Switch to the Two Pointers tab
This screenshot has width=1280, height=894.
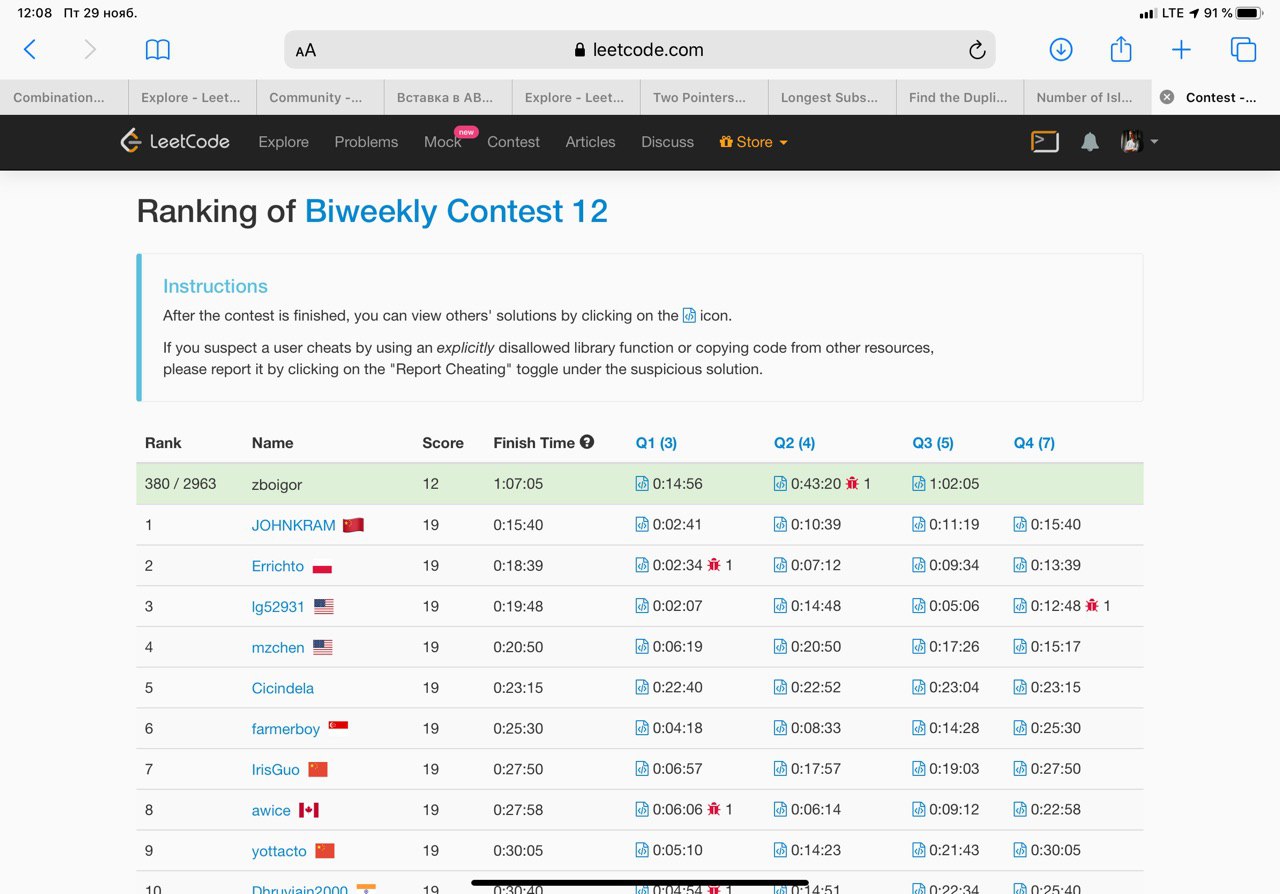(x=704, y=97)
